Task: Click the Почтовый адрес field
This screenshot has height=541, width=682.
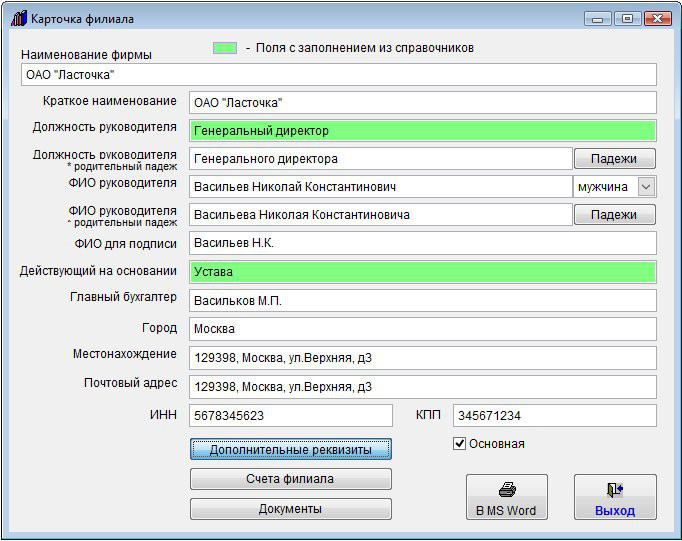Action: (423, 387)
